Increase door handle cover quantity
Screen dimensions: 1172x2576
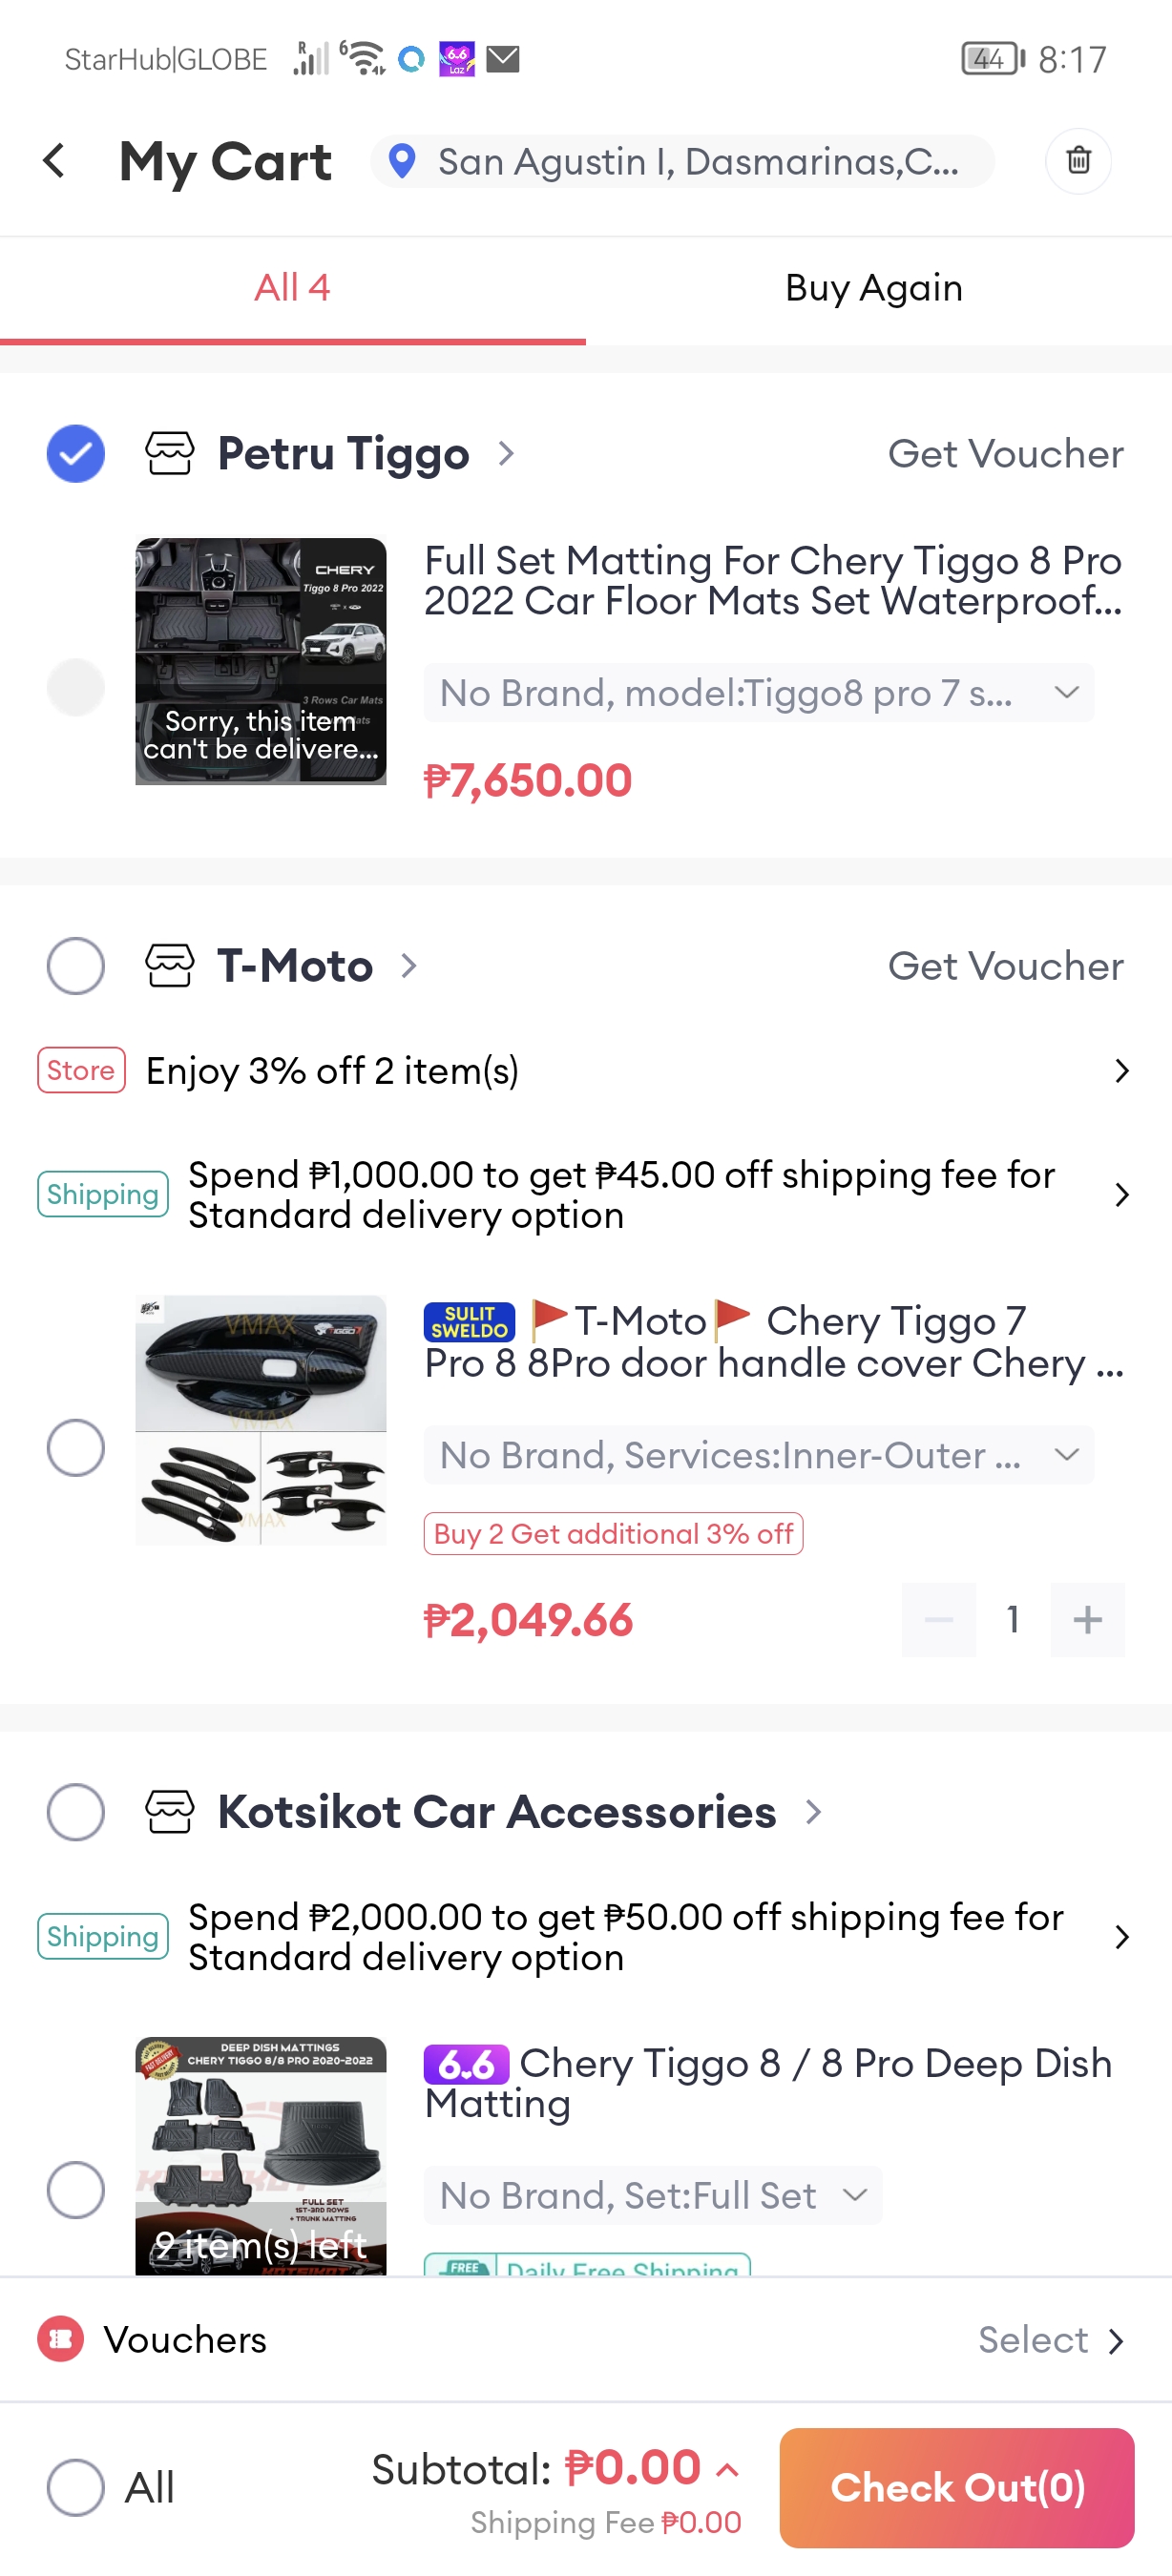point(1087,1619)
